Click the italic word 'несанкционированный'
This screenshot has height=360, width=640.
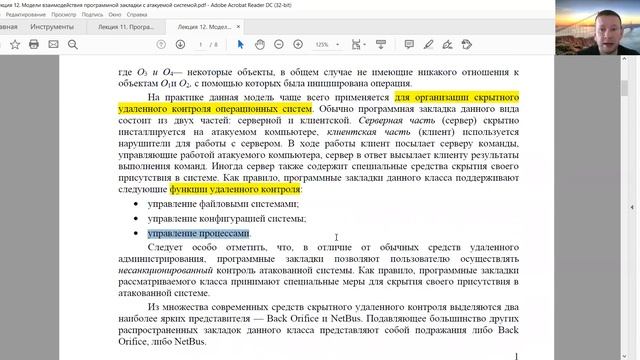166,270
